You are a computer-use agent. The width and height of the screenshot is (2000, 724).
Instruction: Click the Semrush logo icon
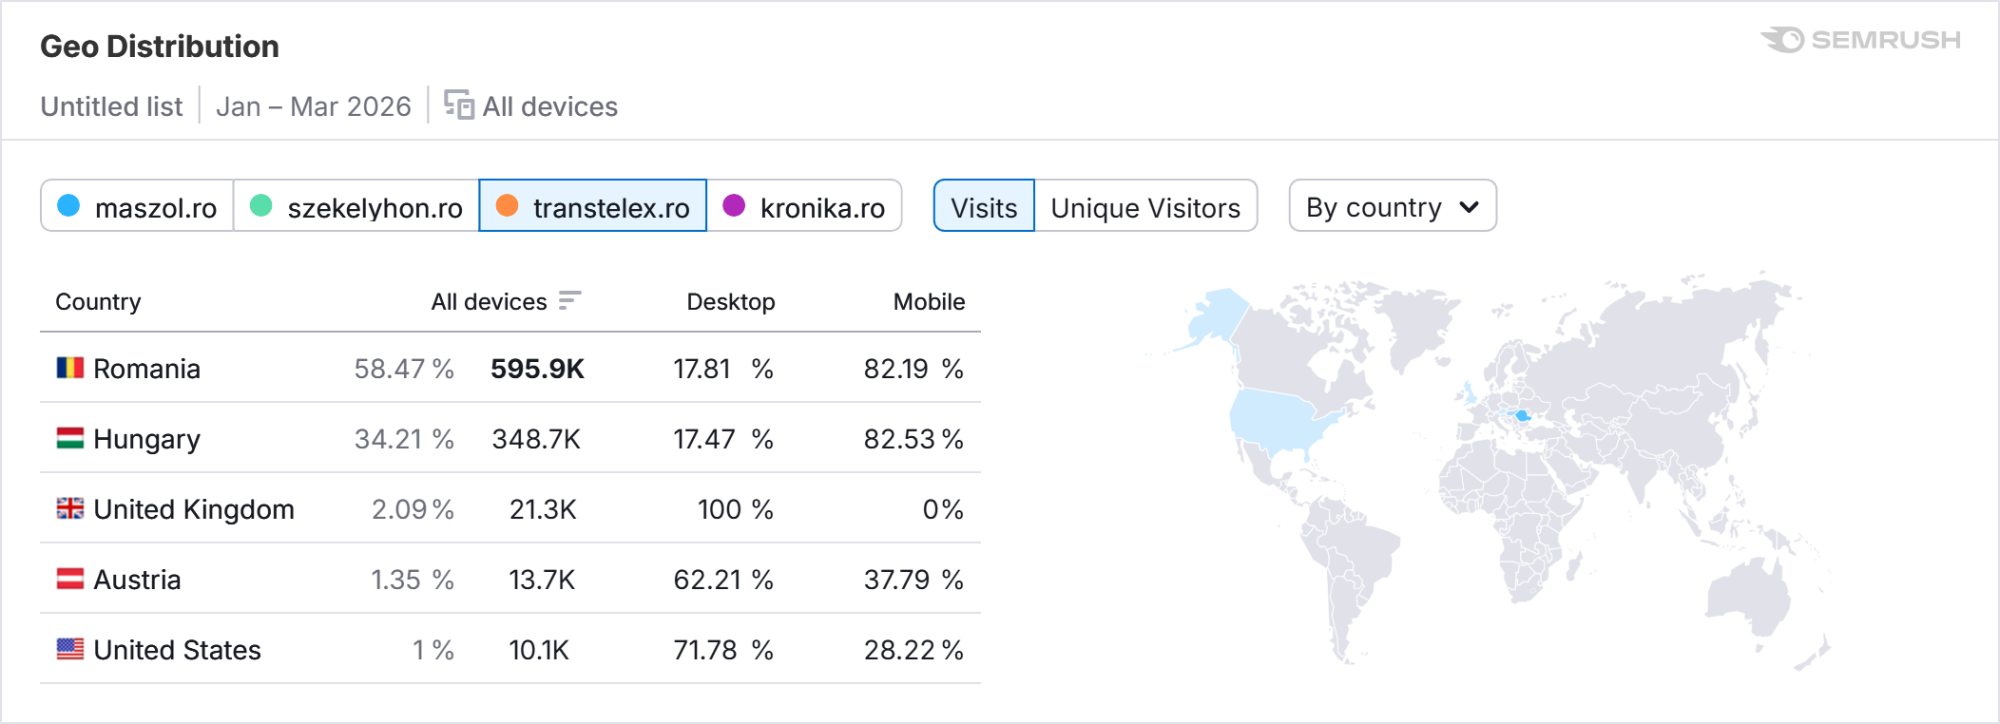pos(1783,40)
